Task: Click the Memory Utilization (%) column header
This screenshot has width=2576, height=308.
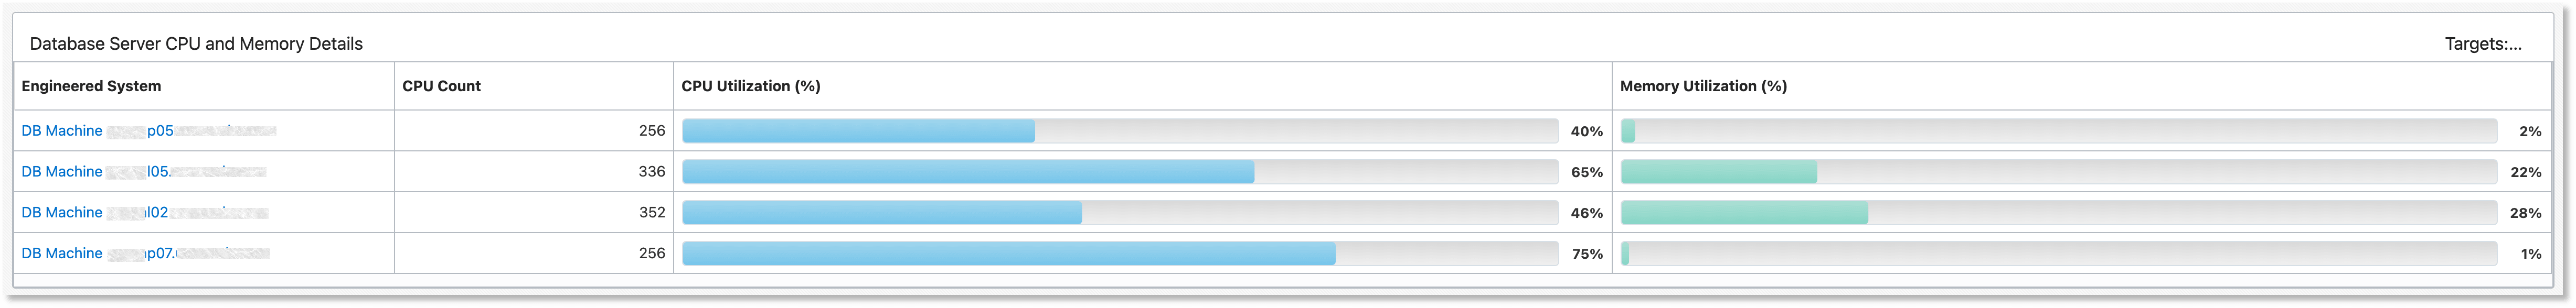Action: coord(1703,86)
